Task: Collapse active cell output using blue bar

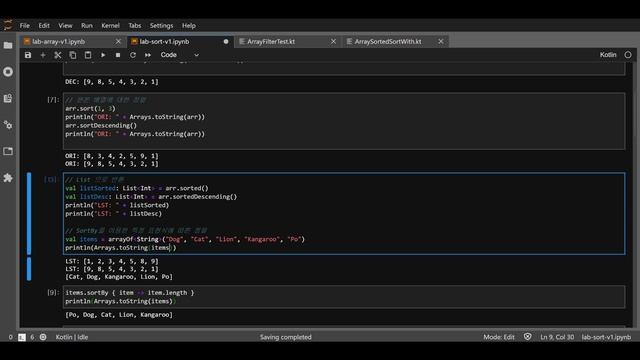Action: (x=29, y=269)
